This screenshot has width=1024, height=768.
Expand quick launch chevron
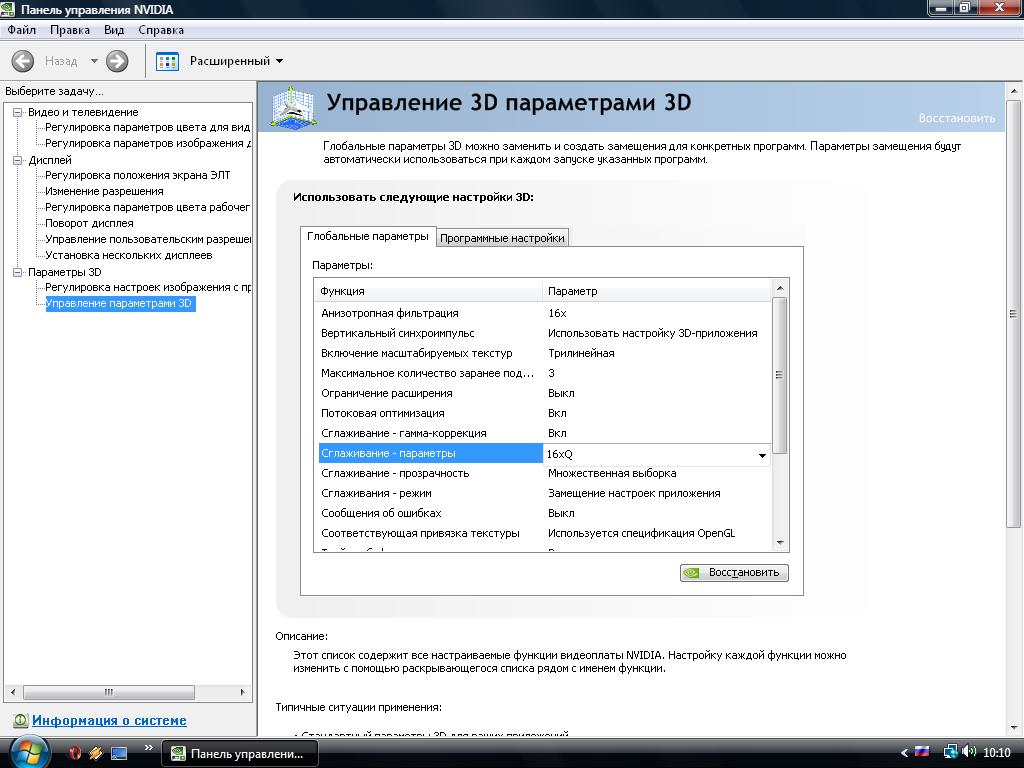148,748
